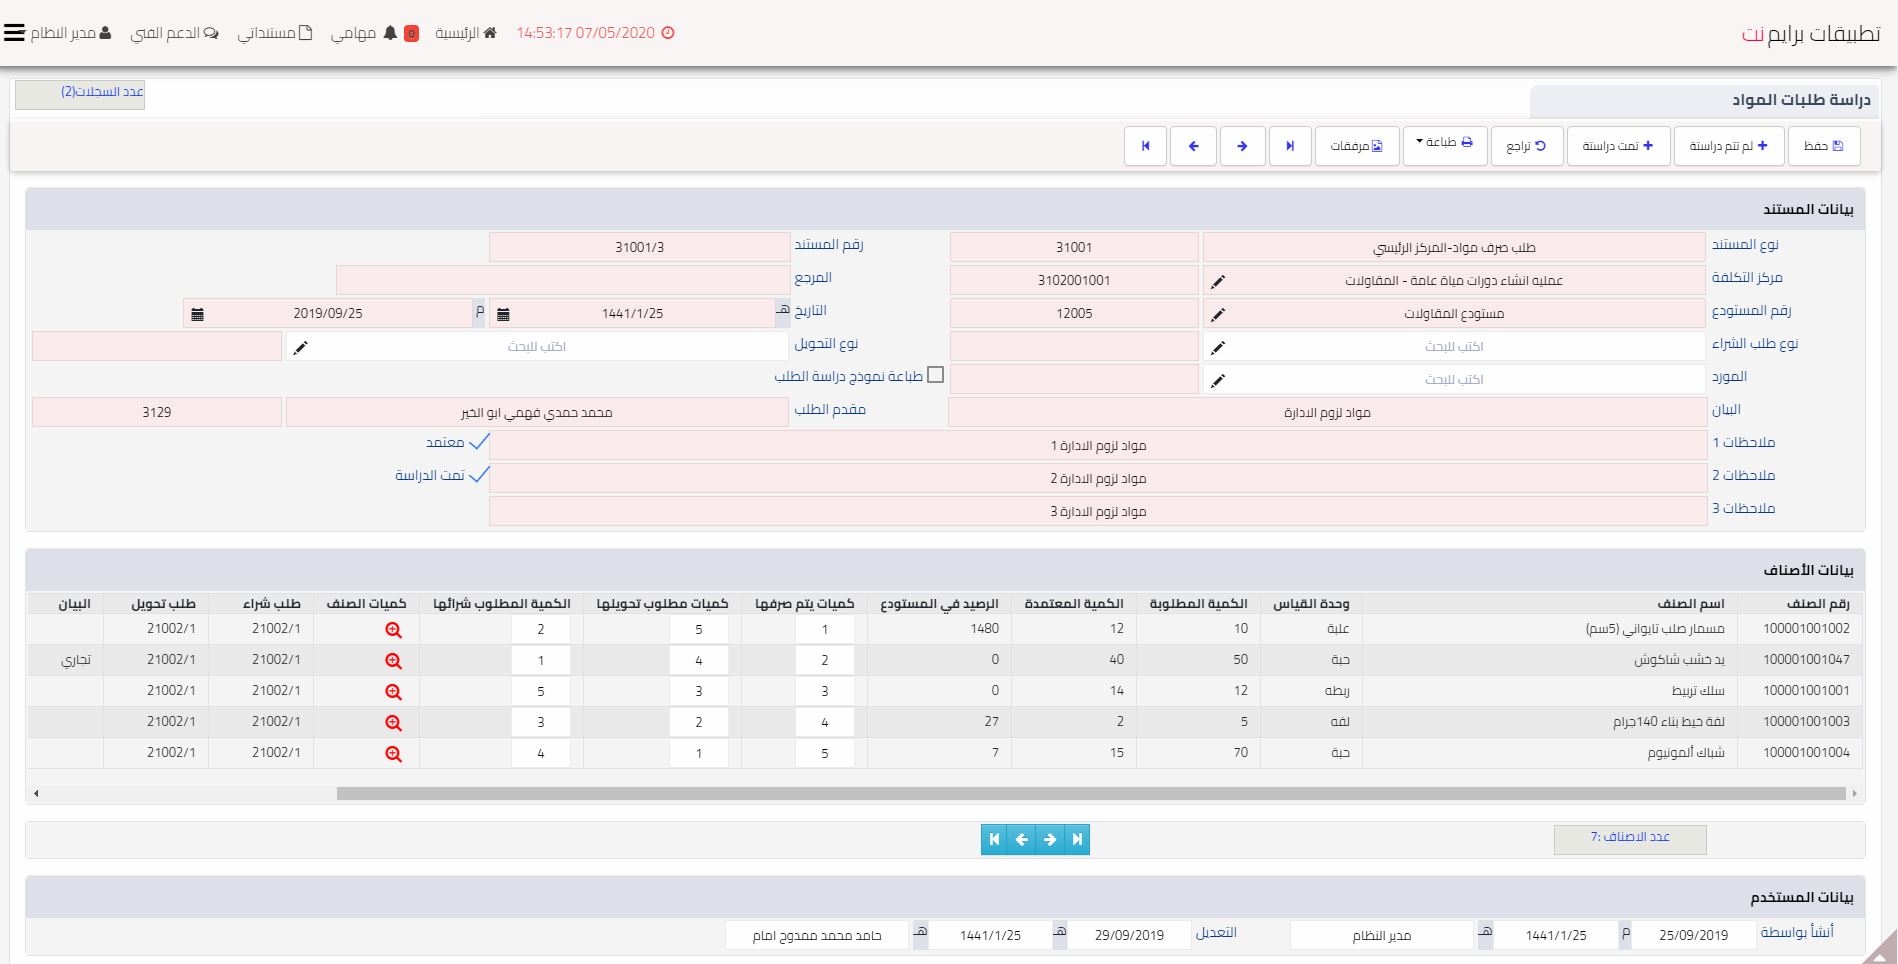Tick the طباعة نموذج دراسة الطلب checkbox

[x=935, y=376]
